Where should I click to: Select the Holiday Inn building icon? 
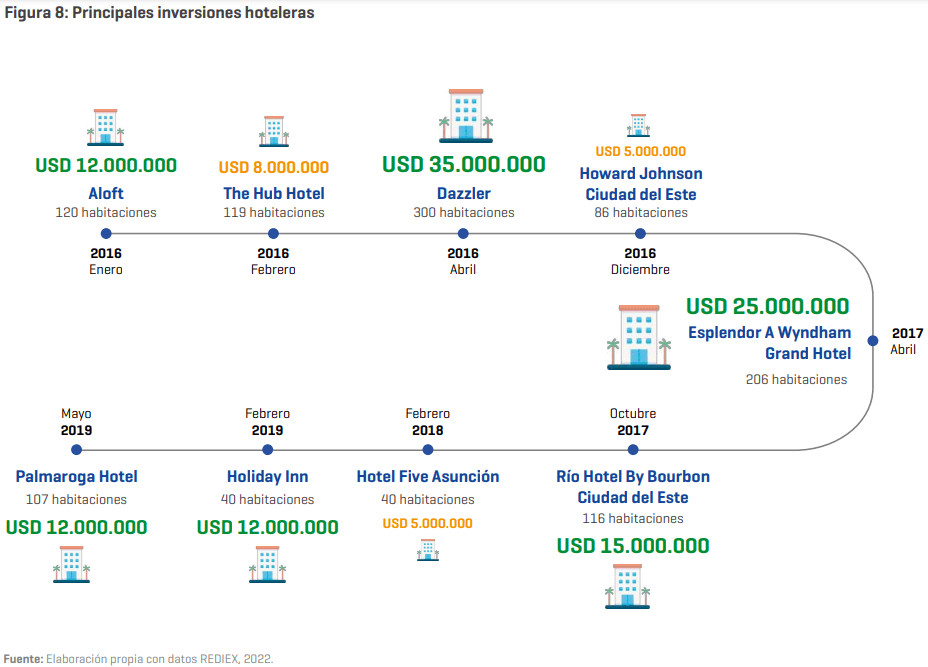click(x=268, y=565)
